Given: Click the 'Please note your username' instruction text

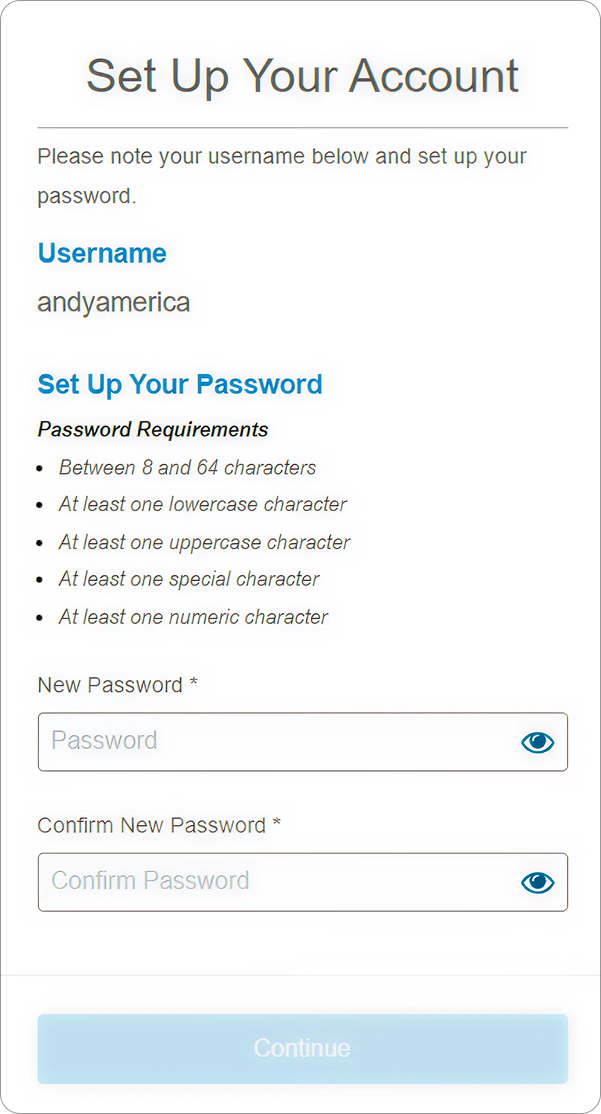Looking at the screenshot, I should (281, 158).
